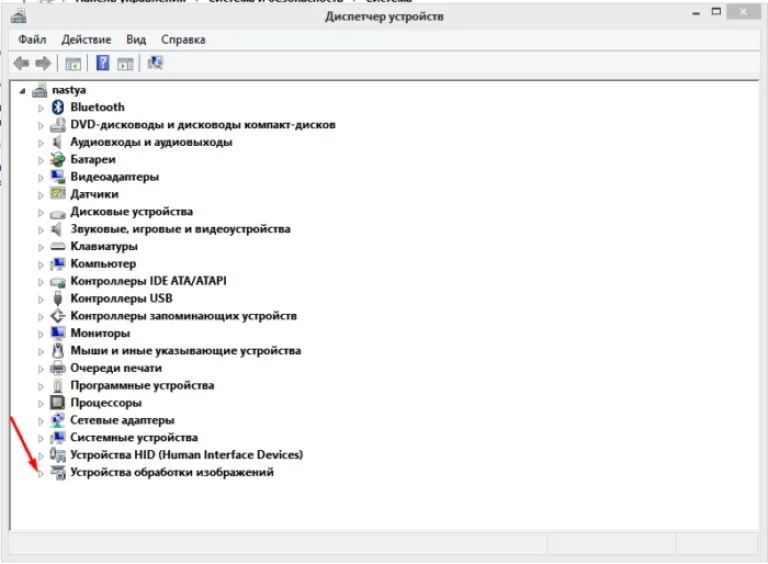Expand the Звуковые, игровые и видеоустройства node
This screenshot has width=768, height=564.
tap(41, 230)
